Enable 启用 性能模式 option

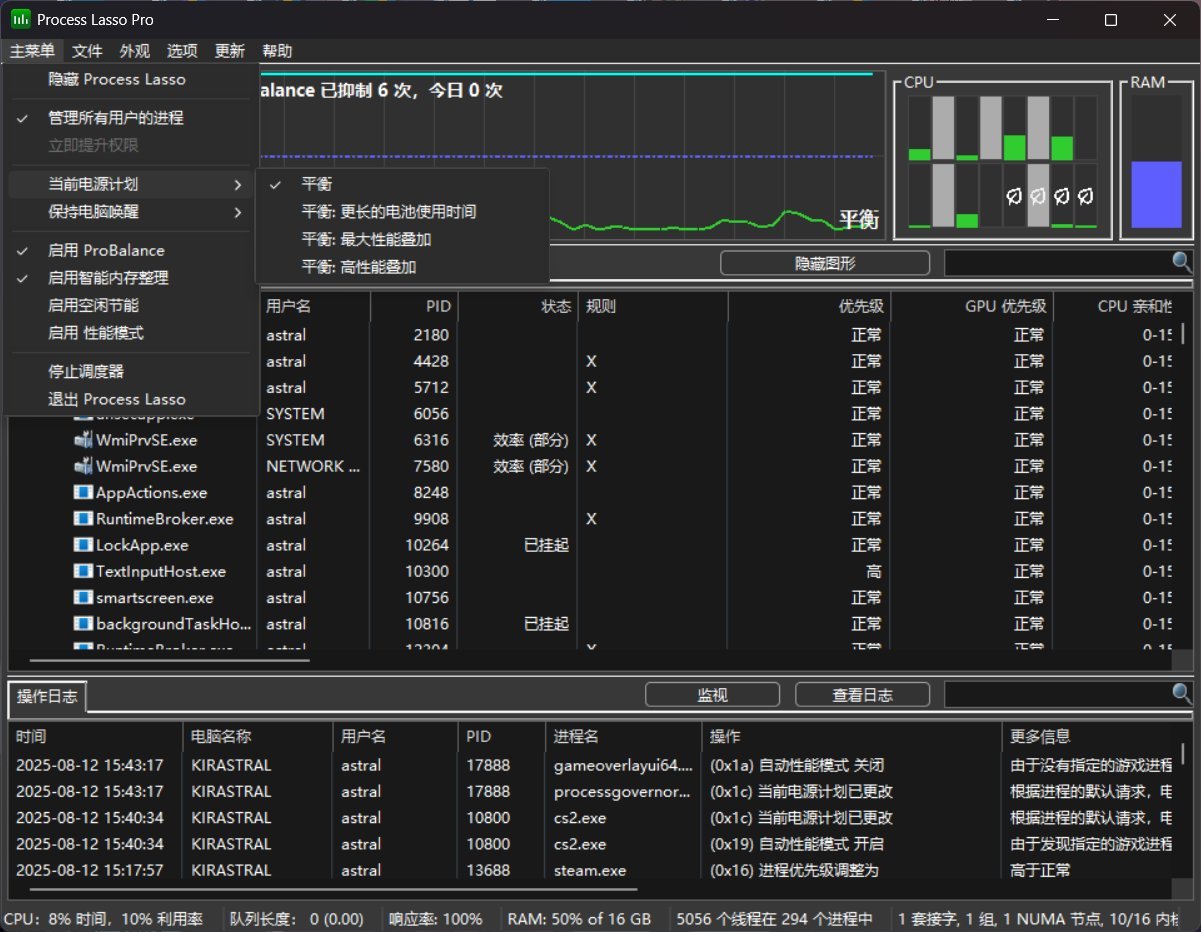click(130, 333)
